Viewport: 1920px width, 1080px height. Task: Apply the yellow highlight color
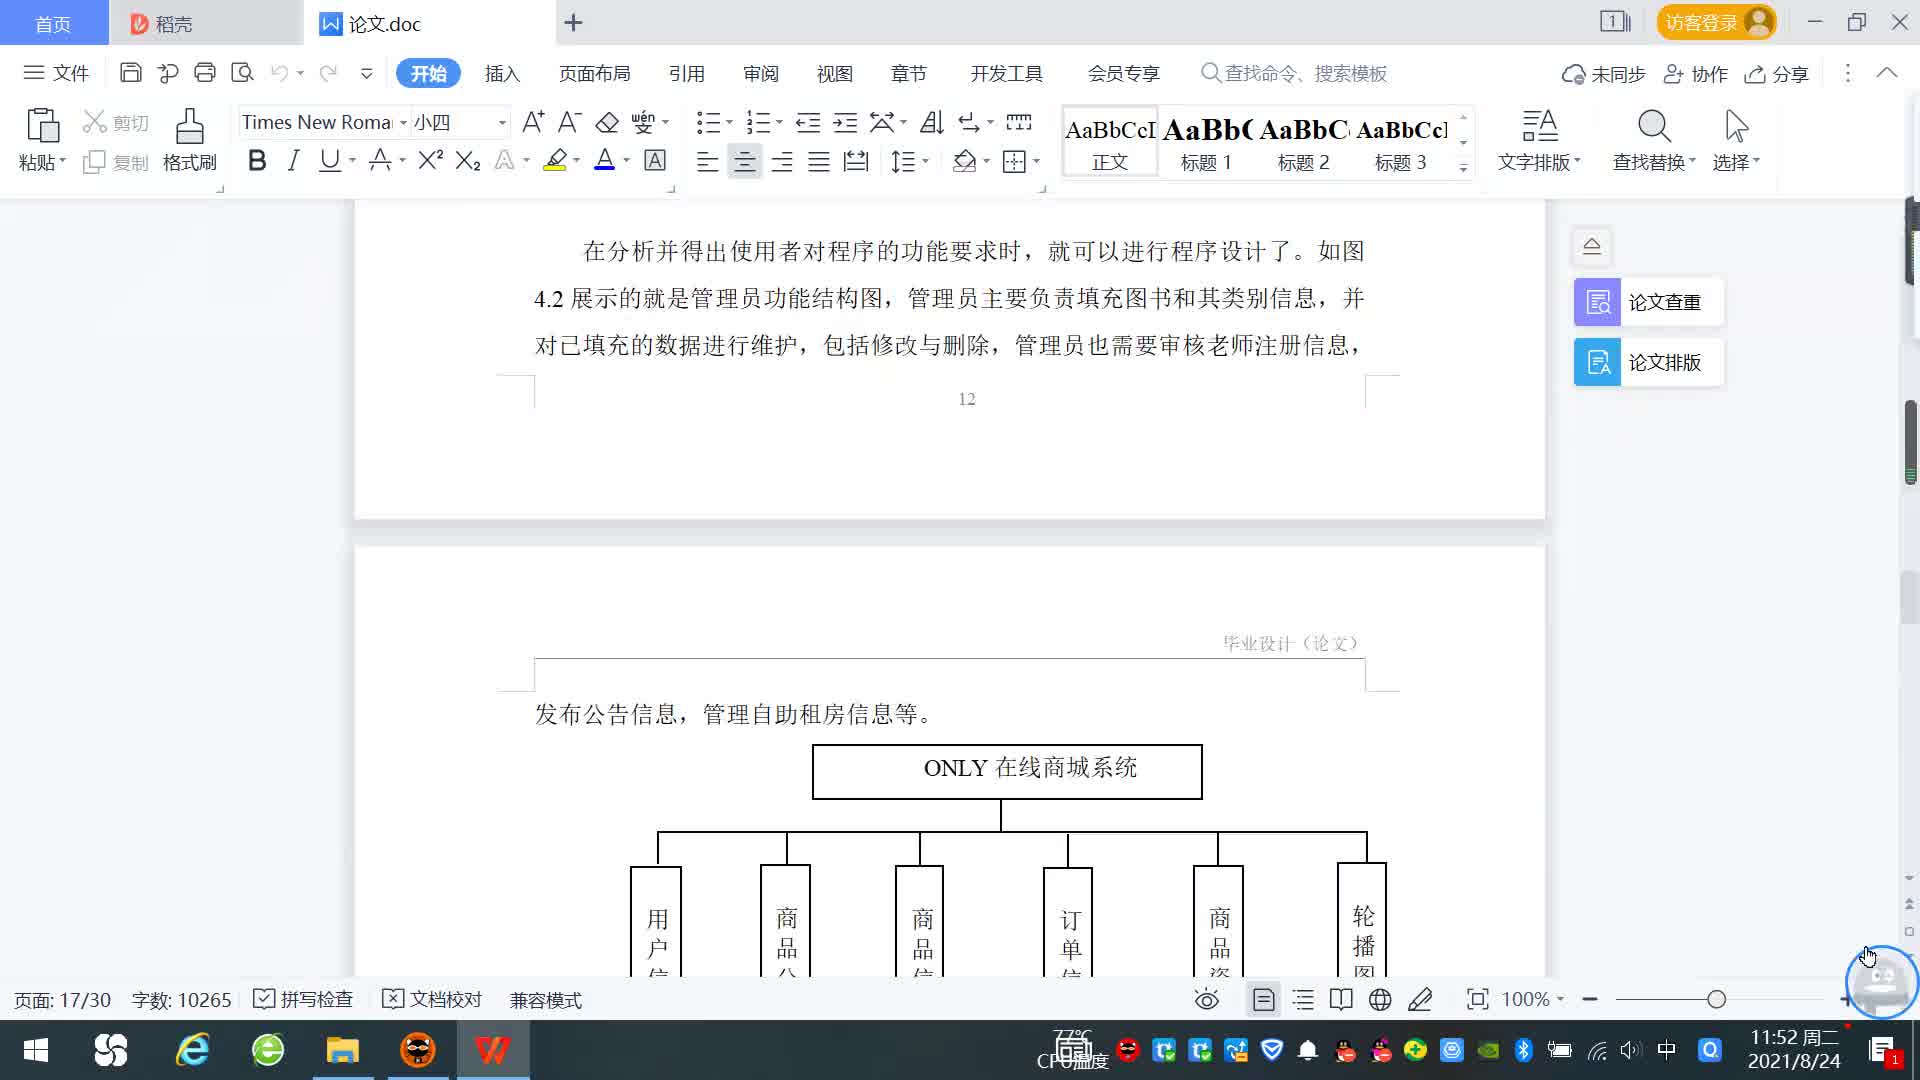[x=555, y=160]
